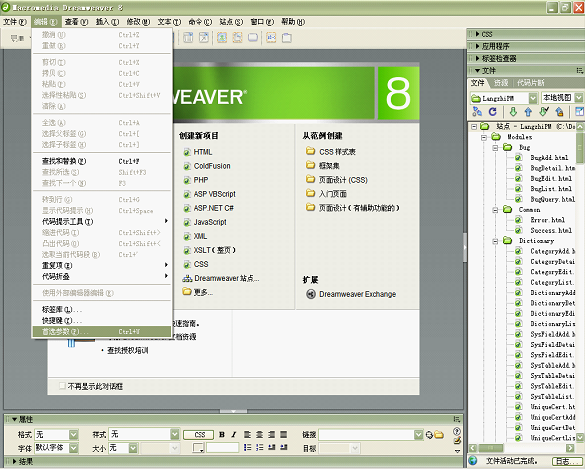The height and width of the screenshot is (469, 585).
Task: Click the Properties help question icon
Action: coord(457,431)
